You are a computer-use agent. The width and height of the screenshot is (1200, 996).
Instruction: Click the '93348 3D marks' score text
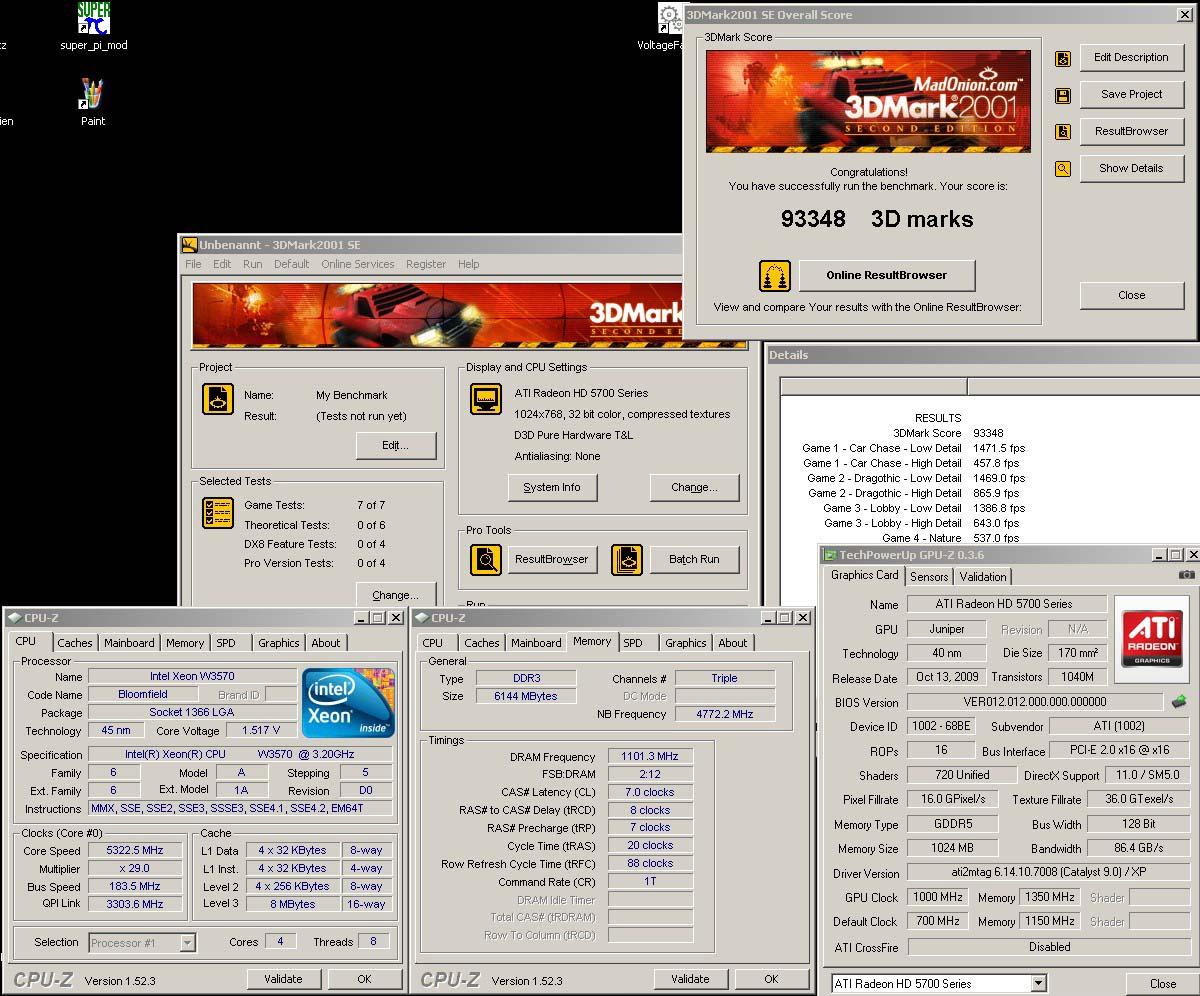click(877, 219)
